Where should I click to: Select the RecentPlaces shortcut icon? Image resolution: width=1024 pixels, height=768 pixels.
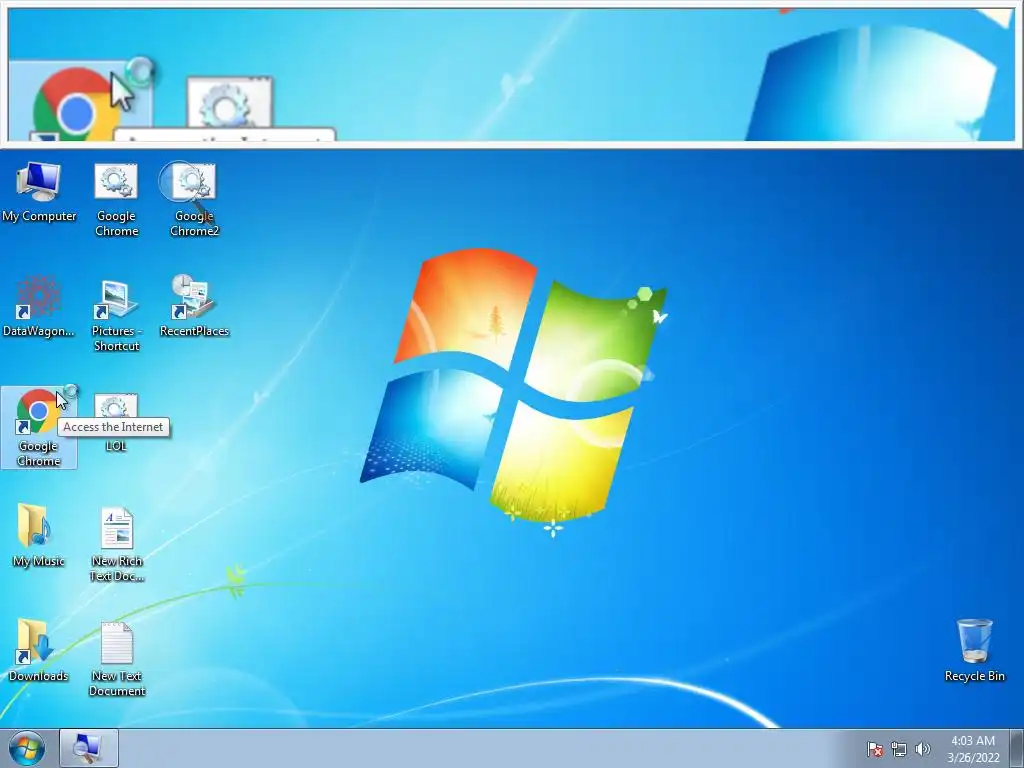click(194, 306)
